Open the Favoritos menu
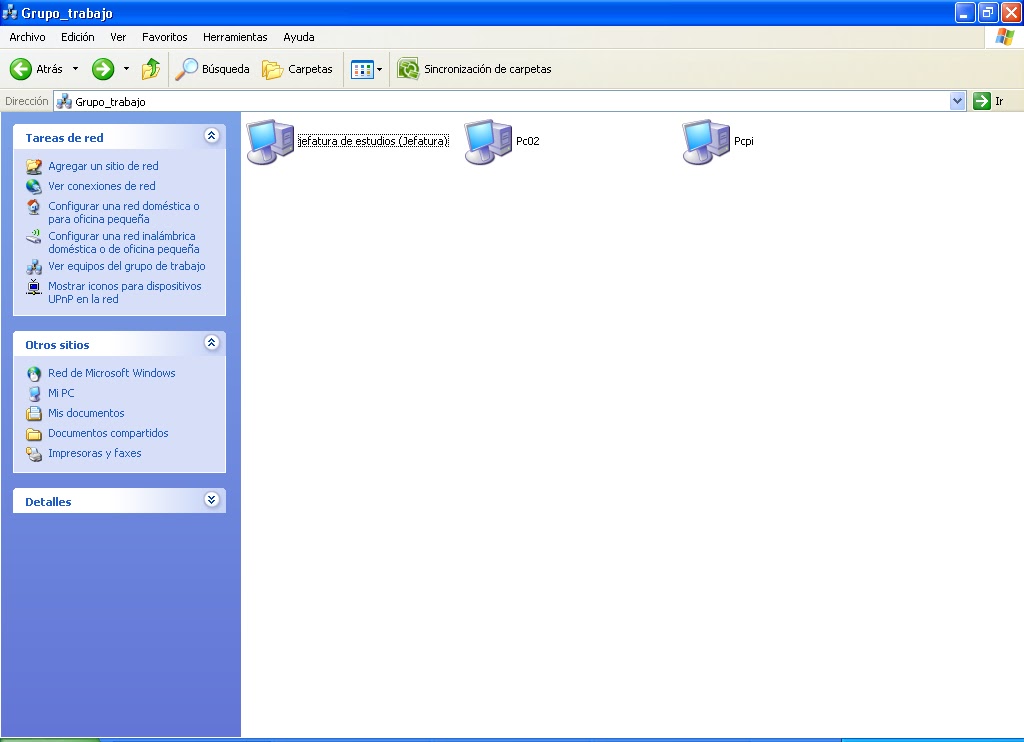 tap(165, 37)
